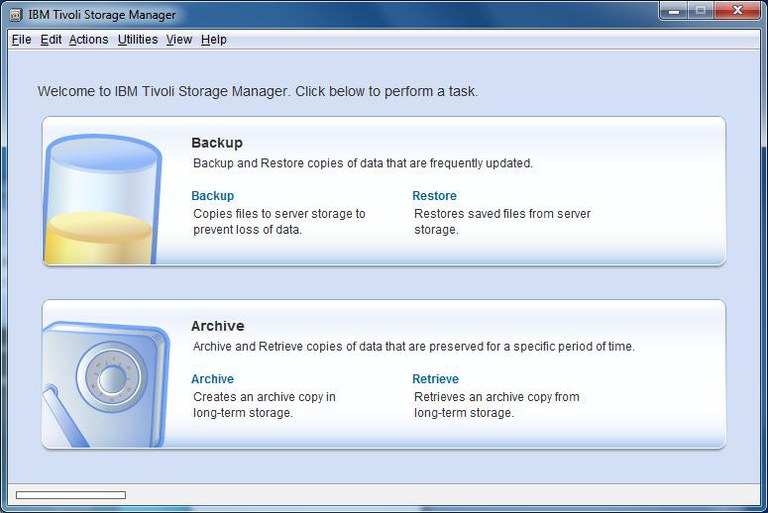Click the Archive section heading

point(217,326)
